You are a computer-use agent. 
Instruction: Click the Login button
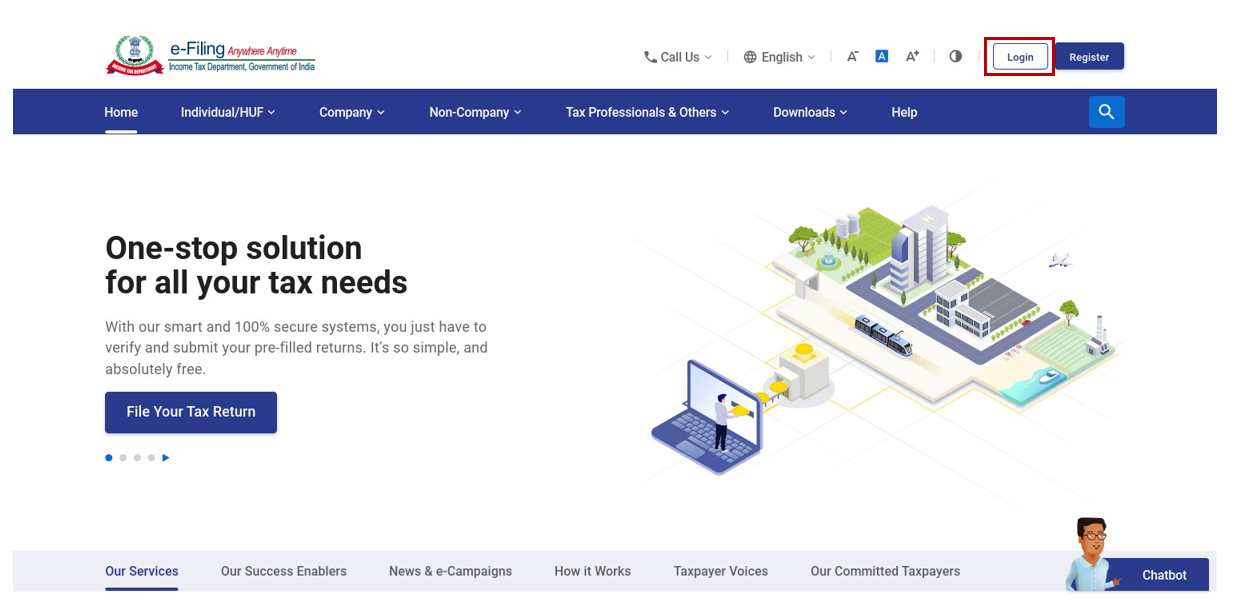[x=1020, y=57]
